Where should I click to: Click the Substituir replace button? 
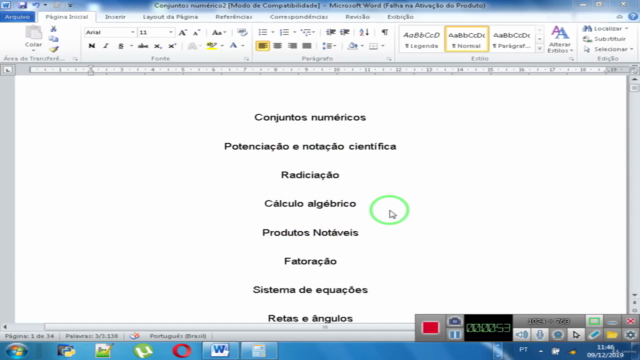(x=605, y=39)
